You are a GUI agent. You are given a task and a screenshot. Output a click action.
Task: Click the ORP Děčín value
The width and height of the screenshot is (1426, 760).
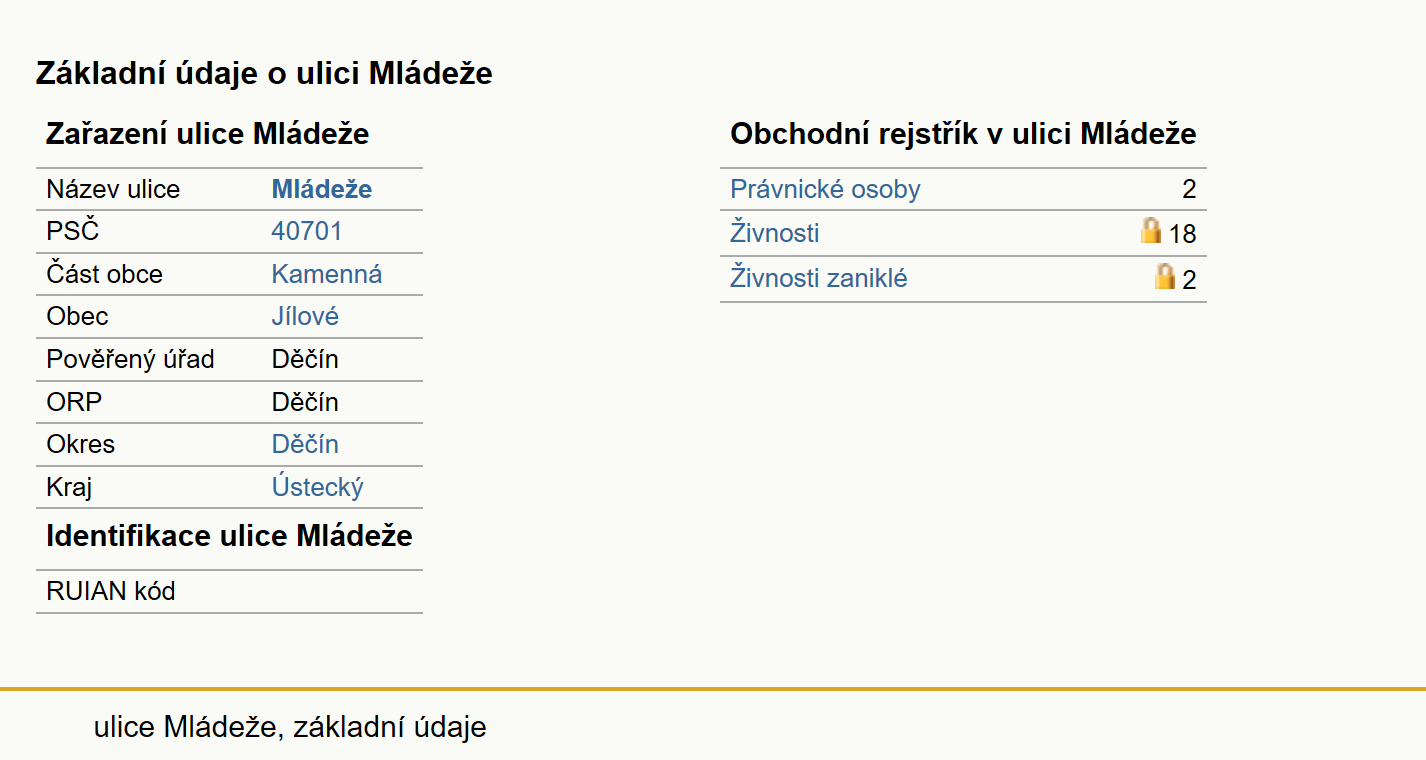305,402
